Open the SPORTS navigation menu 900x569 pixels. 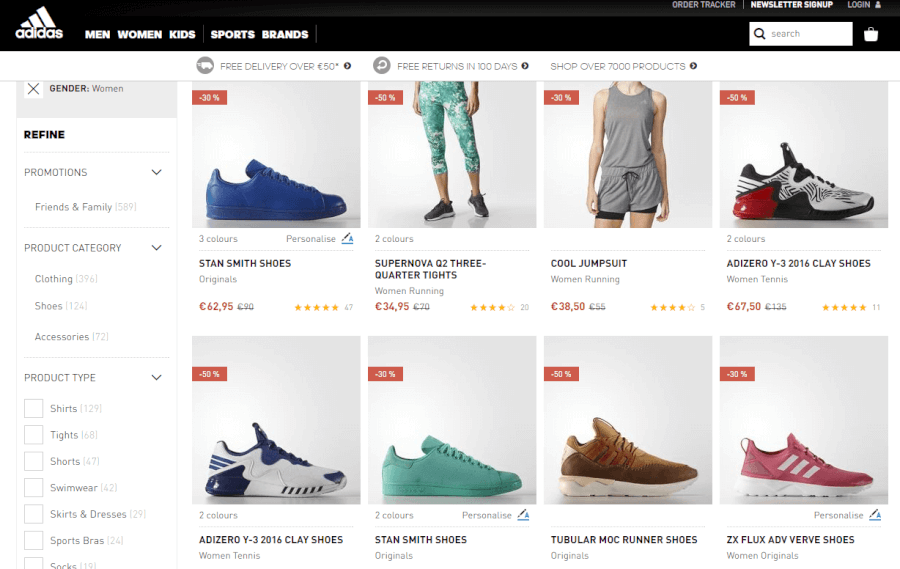tap(232, 34)
